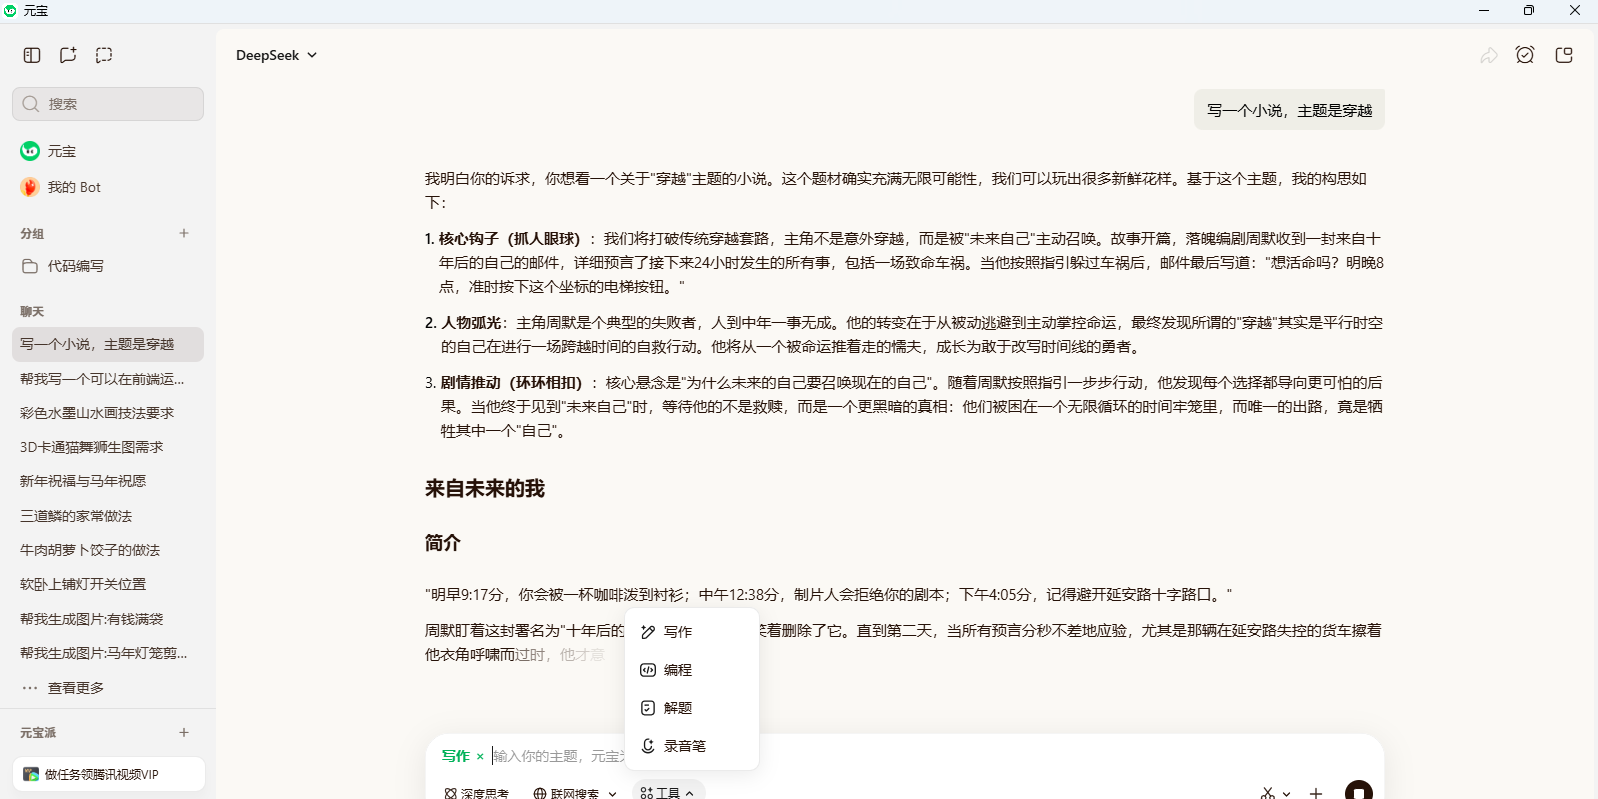Collapse the left sidebar panel
This screenshot has width=1598, height=799.
(32, 55)
